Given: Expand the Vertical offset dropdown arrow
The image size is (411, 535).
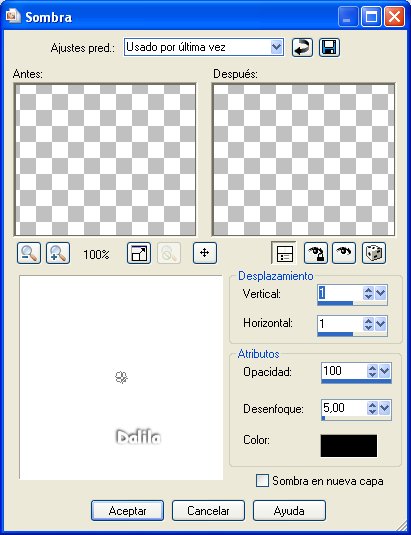Looking at the screenshot, I should (x=381, y=293).
